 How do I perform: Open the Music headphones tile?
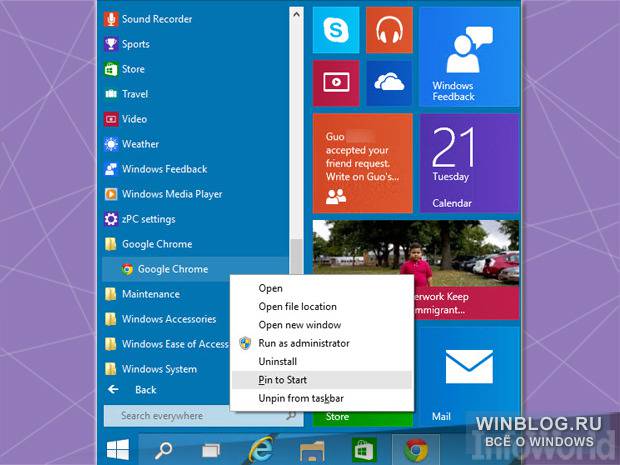click(x=389, y=30)
